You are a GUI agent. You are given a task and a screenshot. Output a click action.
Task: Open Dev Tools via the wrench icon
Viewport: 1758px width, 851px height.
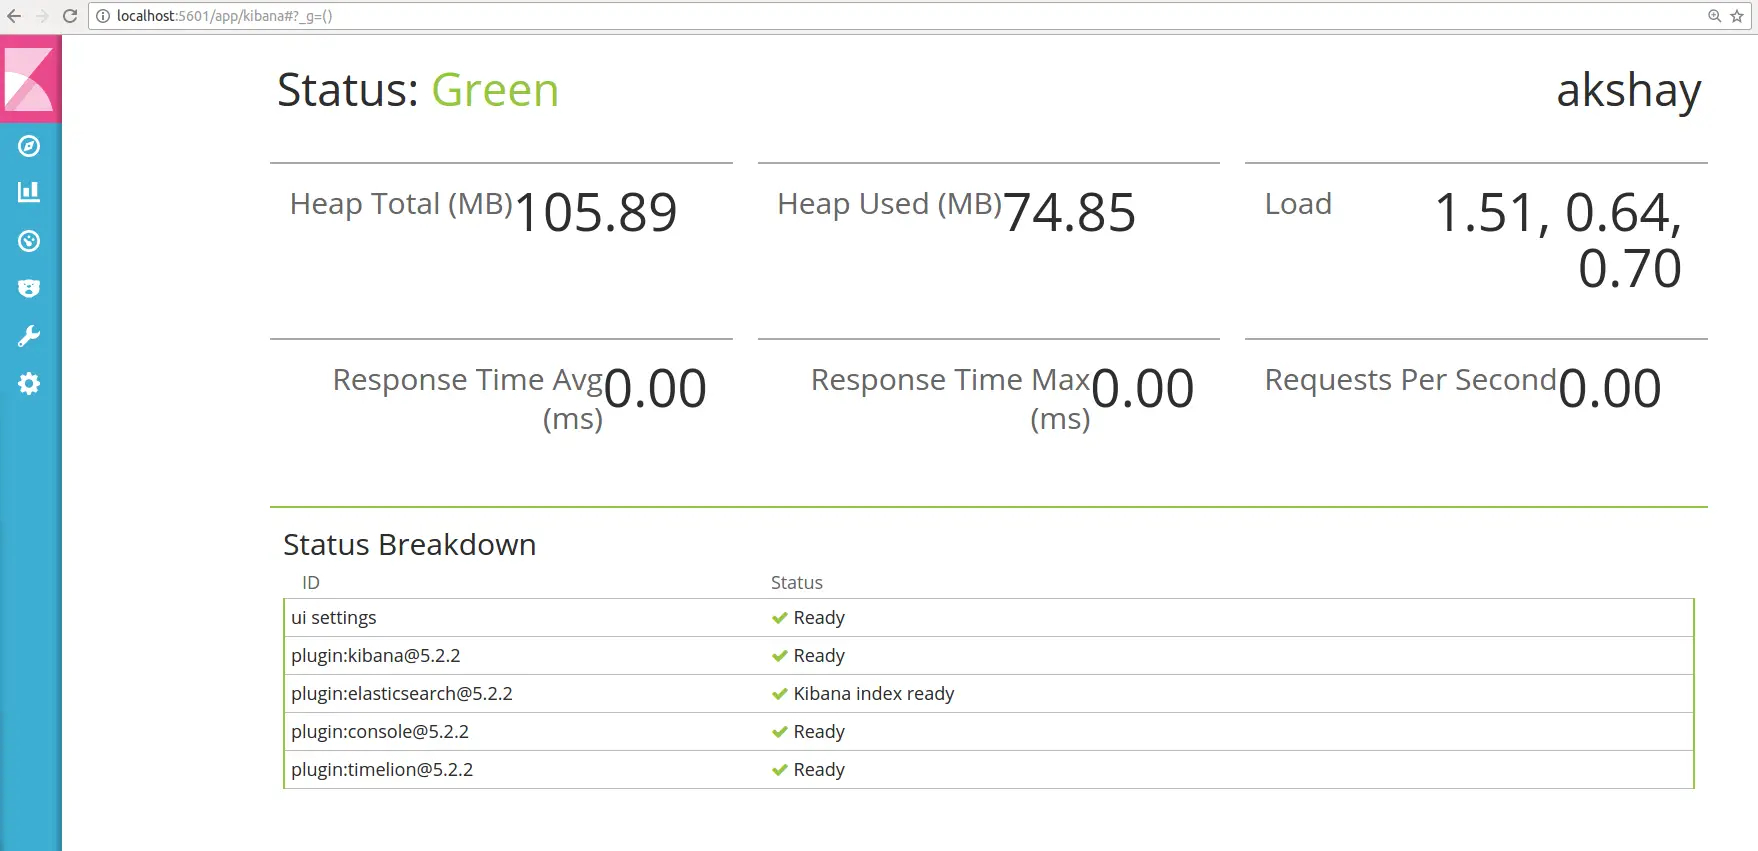point(29,336)
